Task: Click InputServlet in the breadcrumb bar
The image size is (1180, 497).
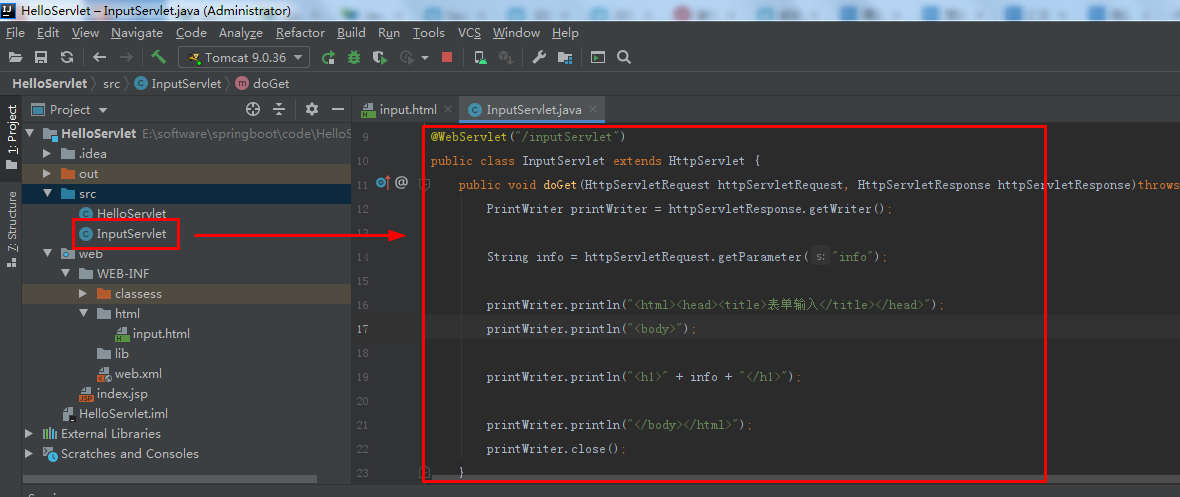Action: [178, 84]
